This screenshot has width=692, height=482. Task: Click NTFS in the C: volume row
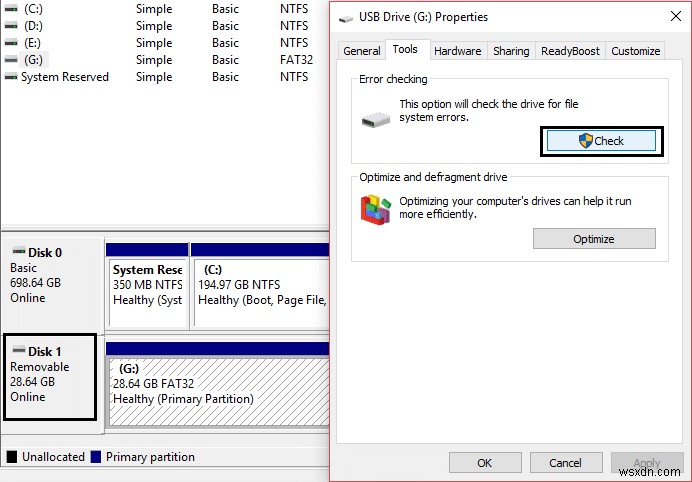pos(294,9)
